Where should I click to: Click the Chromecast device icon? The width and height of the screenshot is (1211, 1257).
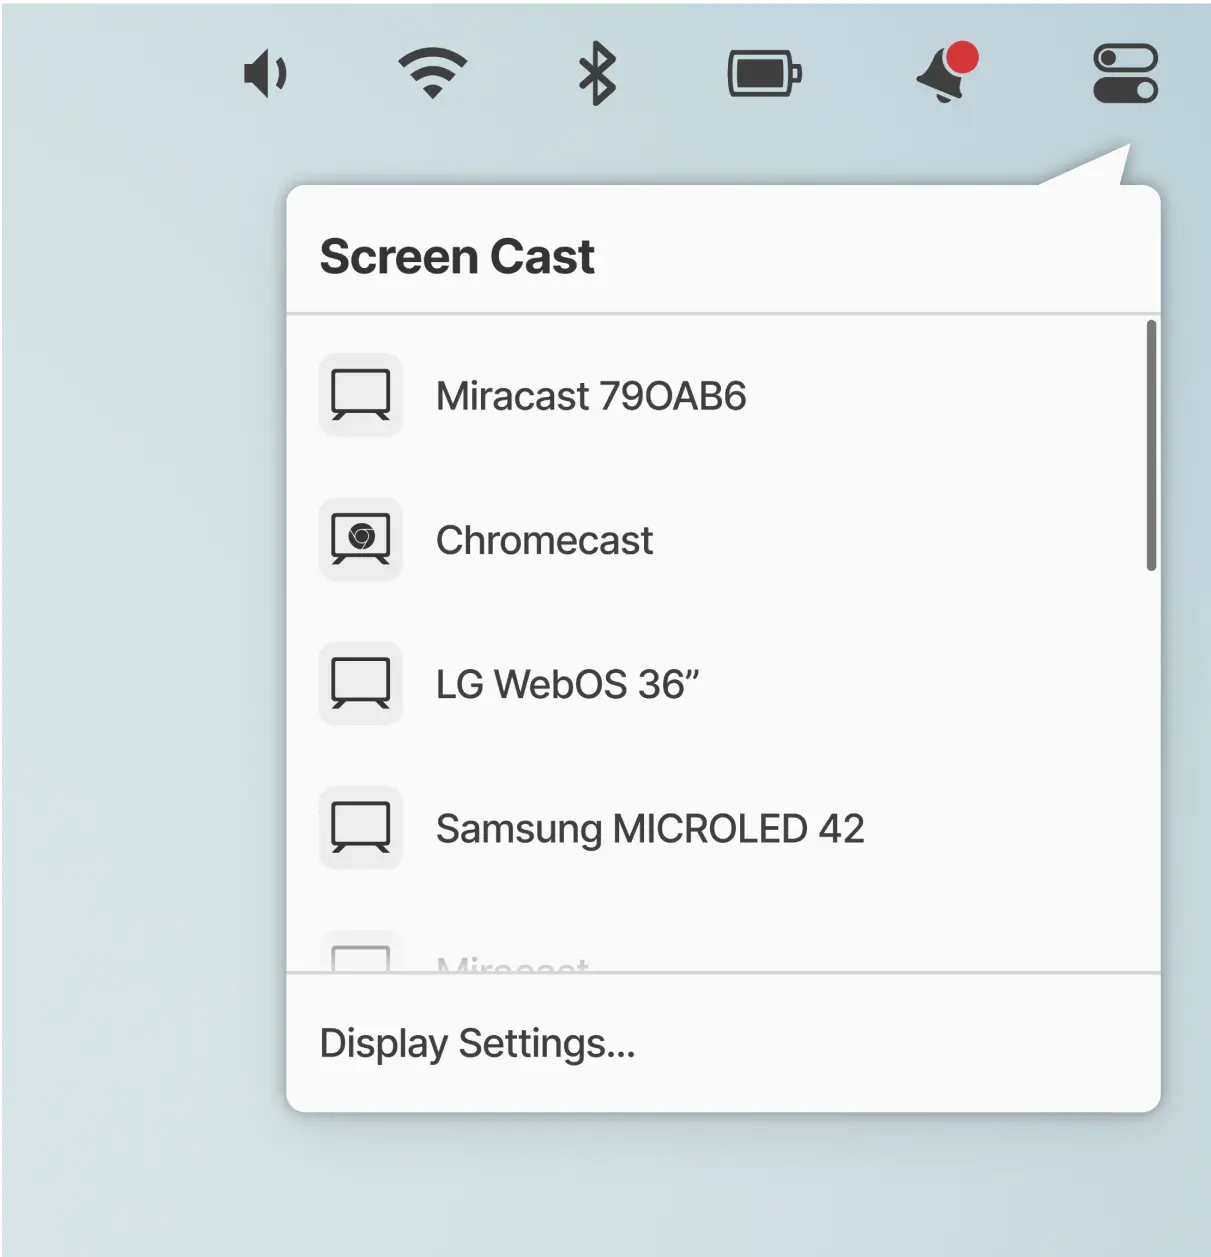360,540
